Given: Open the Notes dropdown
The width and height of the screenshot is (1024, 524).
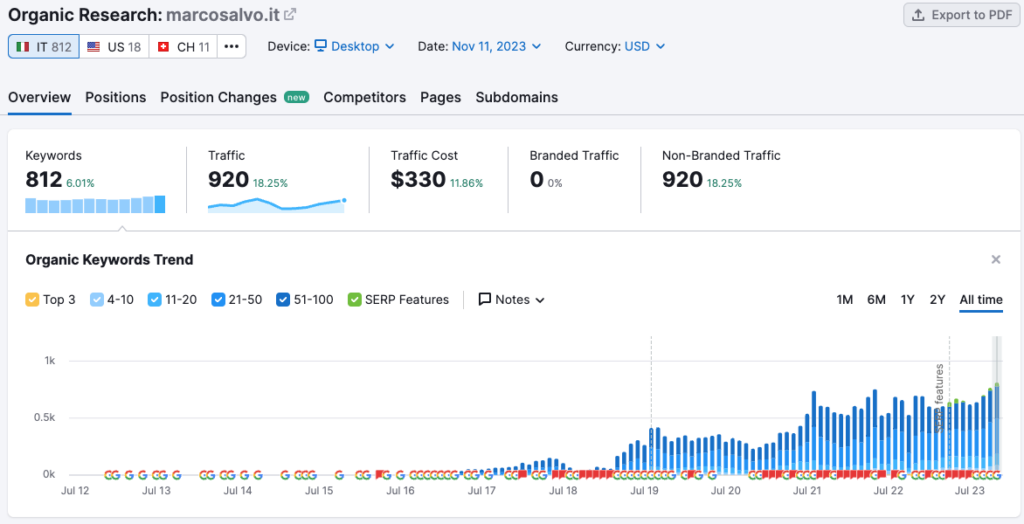Looking at the screenshot, I should coord(512,300).
